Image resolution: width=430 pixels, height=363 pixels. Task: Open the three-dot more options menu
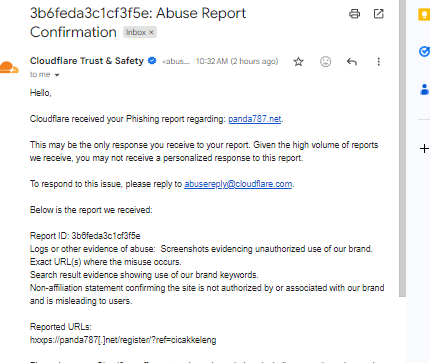pos(378,61)
